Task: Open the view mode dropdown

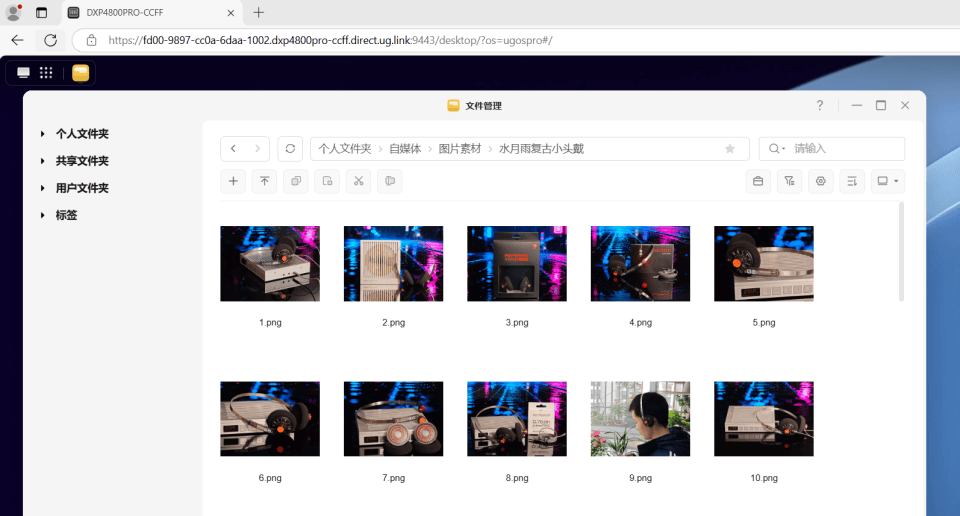Action: tap(888, 181)
